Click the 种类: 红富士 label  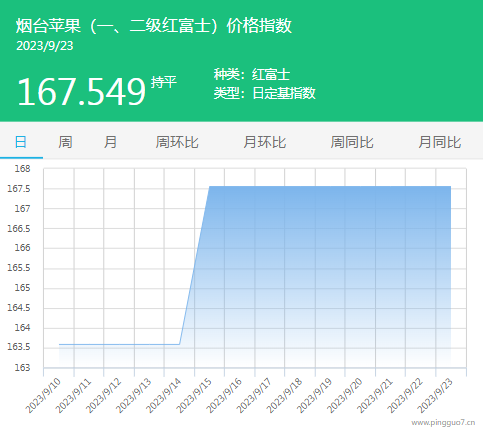[252, 74]
